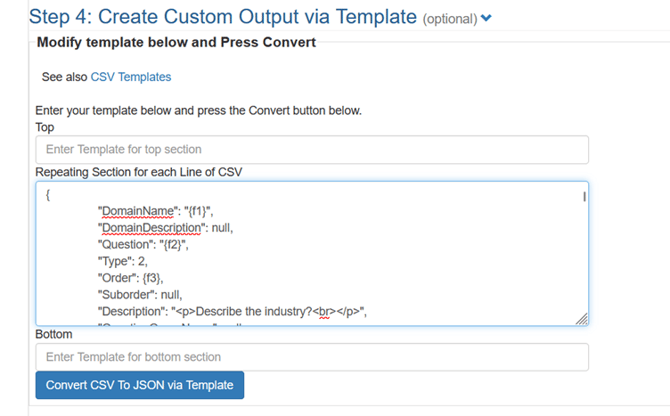Image resolution: width=670 pixels, height=416 pixels.
Task: Click the opening curly brace line
Action: click(x=48, y=195)
